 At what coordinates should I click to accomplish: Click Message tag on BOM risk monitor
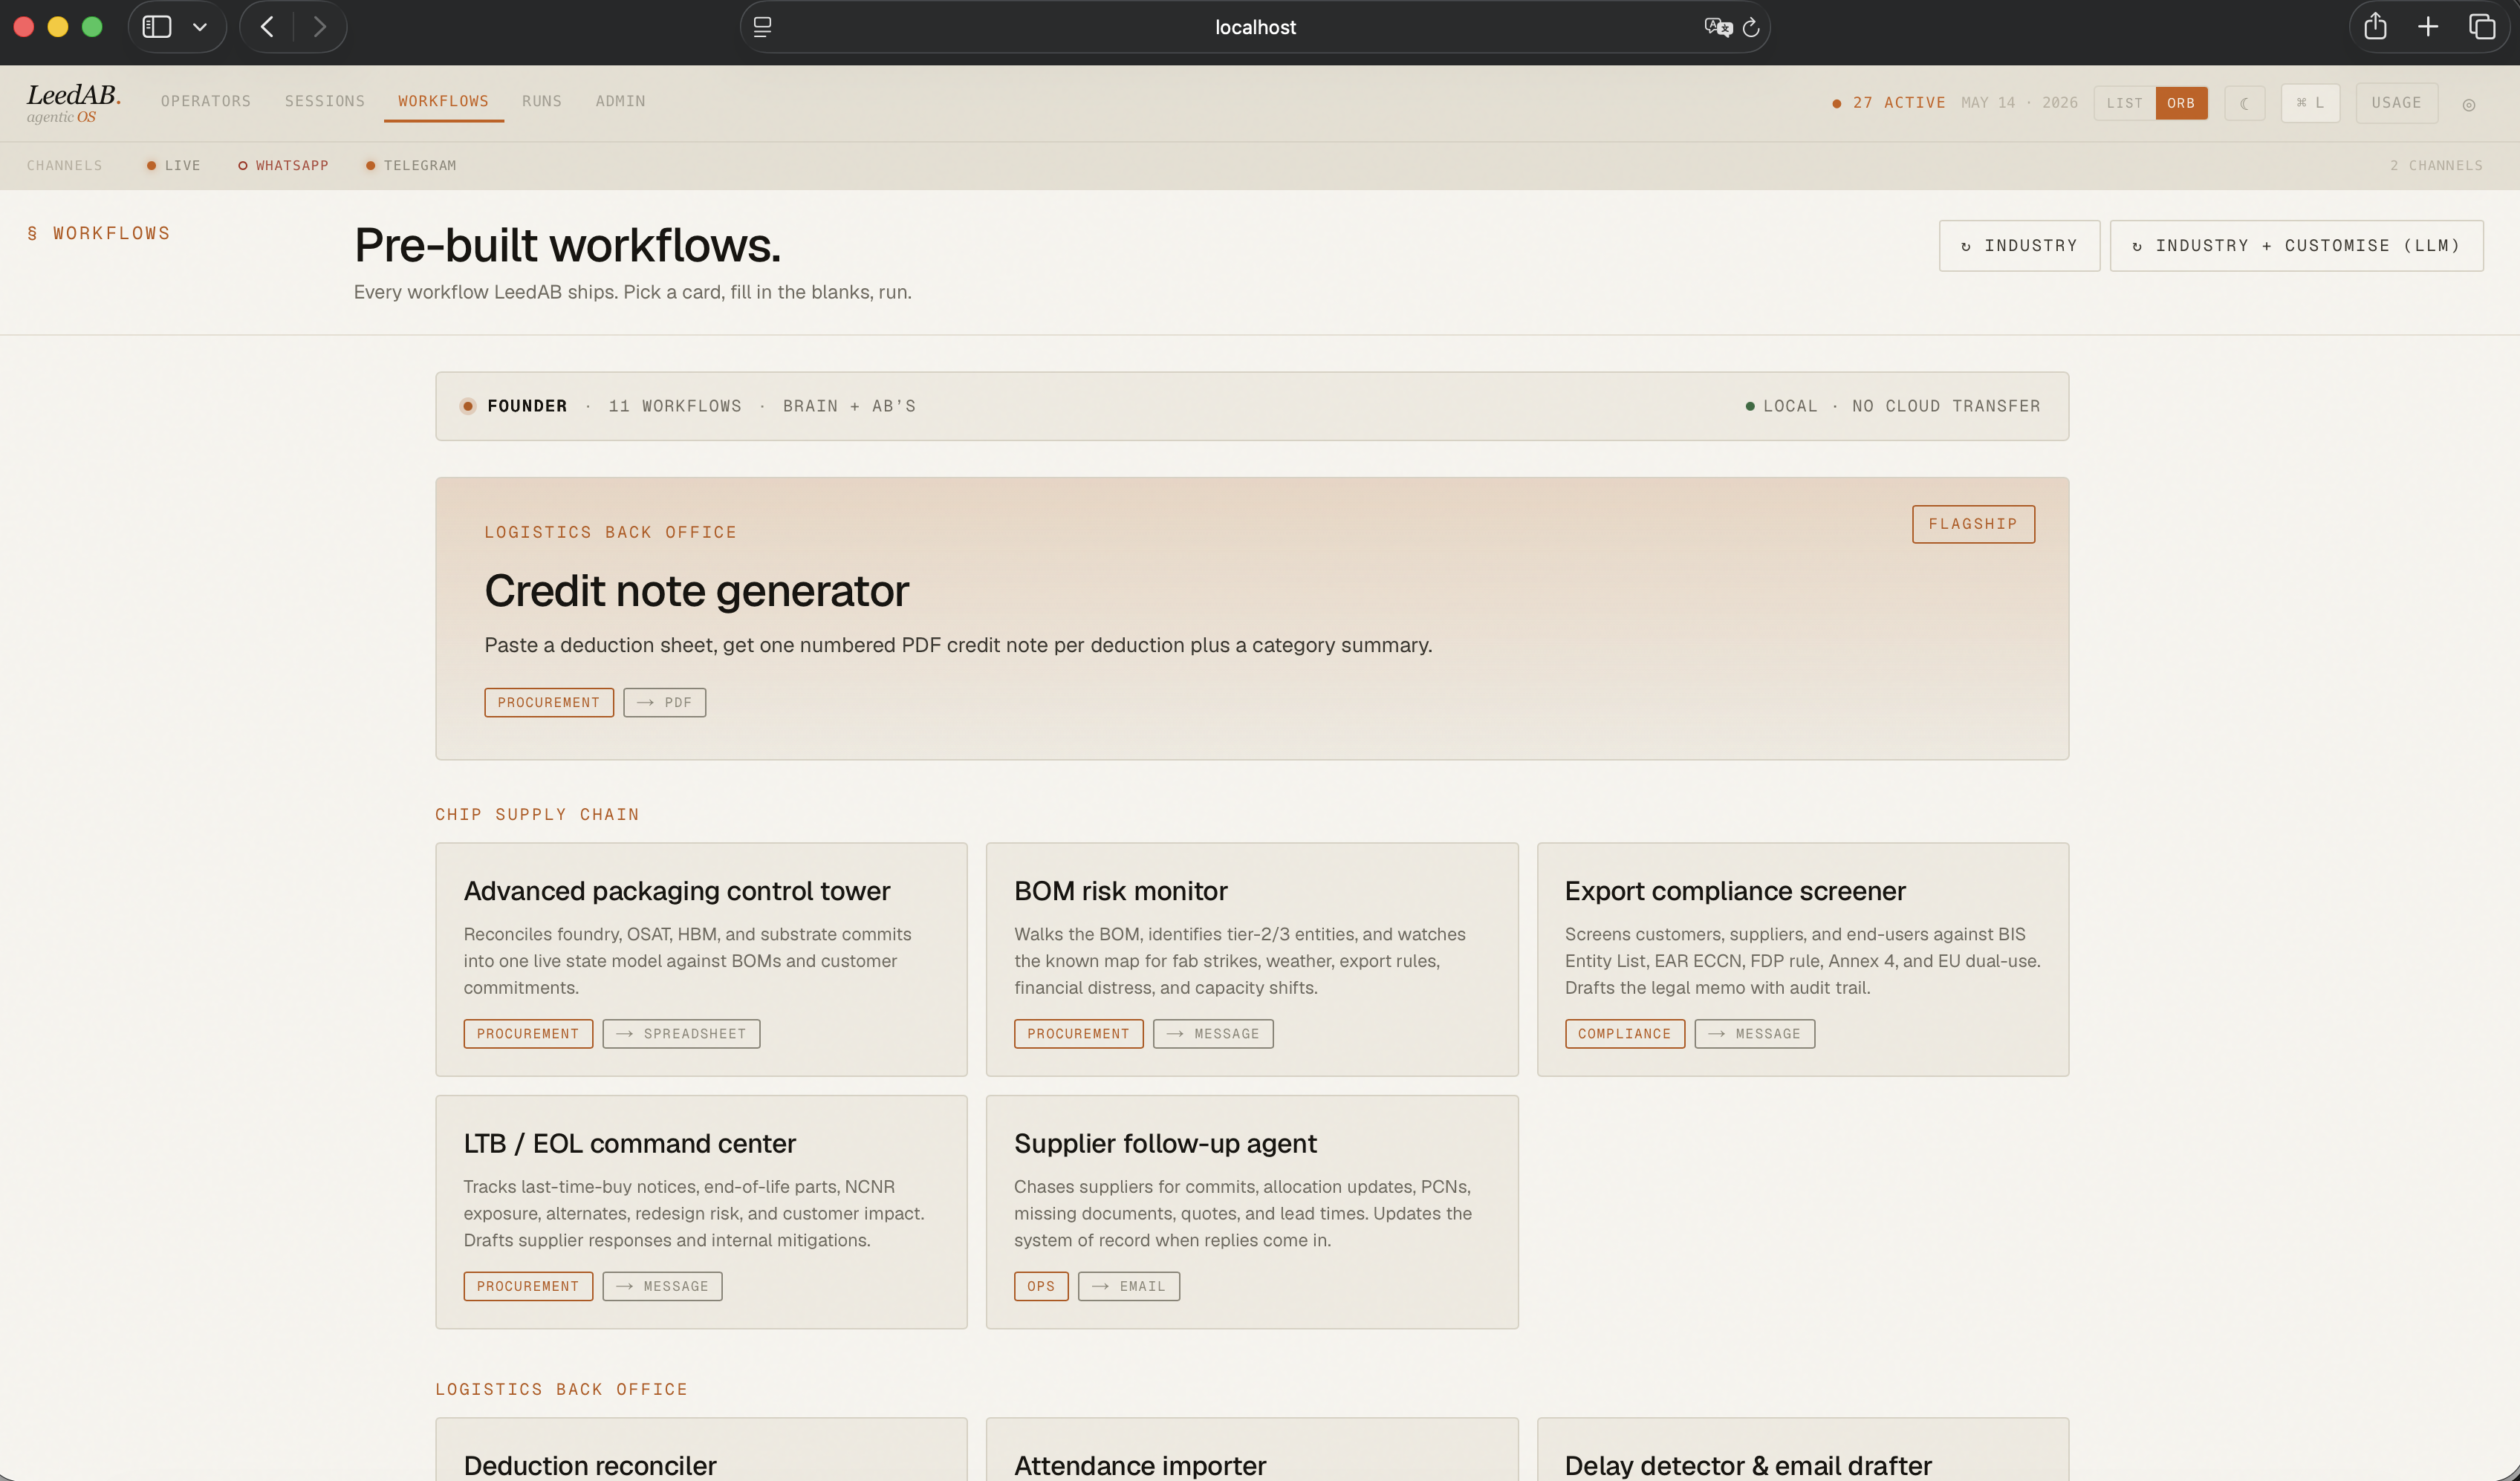click(x=1213, y=1033)
